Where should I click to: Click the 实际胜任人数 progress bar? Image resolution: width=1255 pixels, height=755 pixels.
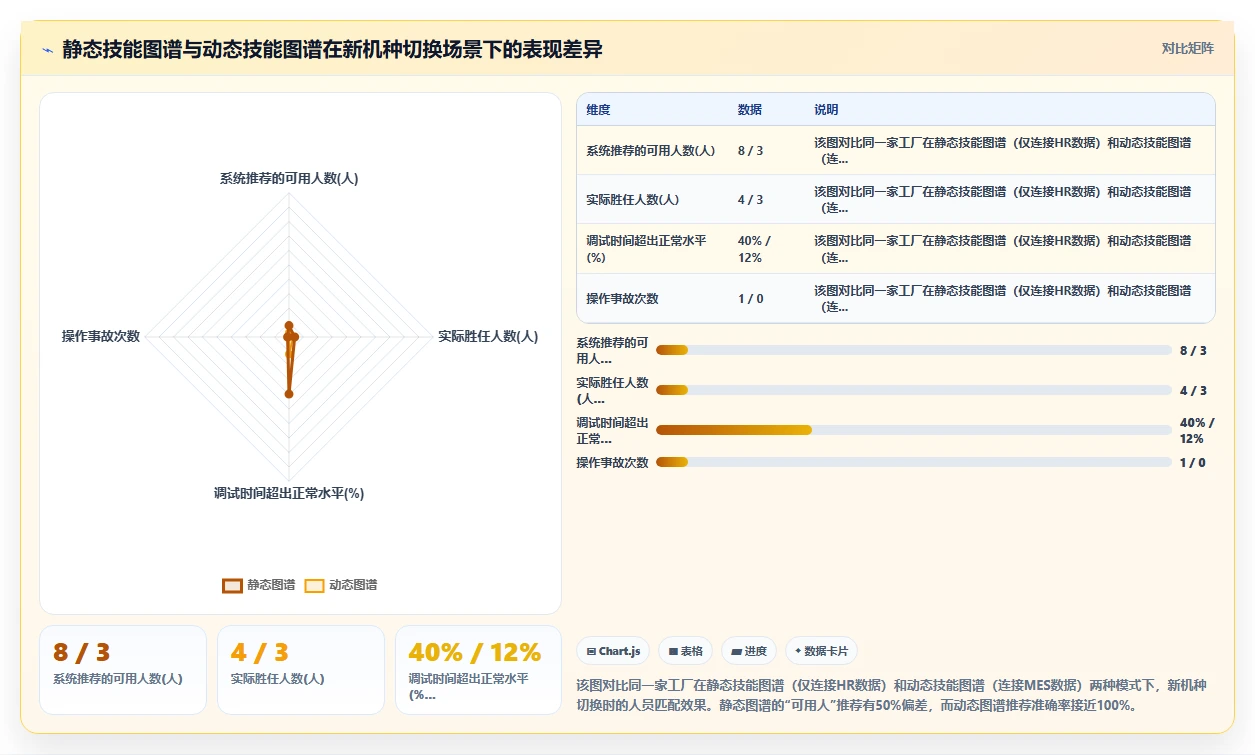pyautogui.click(x=914, y=390)
